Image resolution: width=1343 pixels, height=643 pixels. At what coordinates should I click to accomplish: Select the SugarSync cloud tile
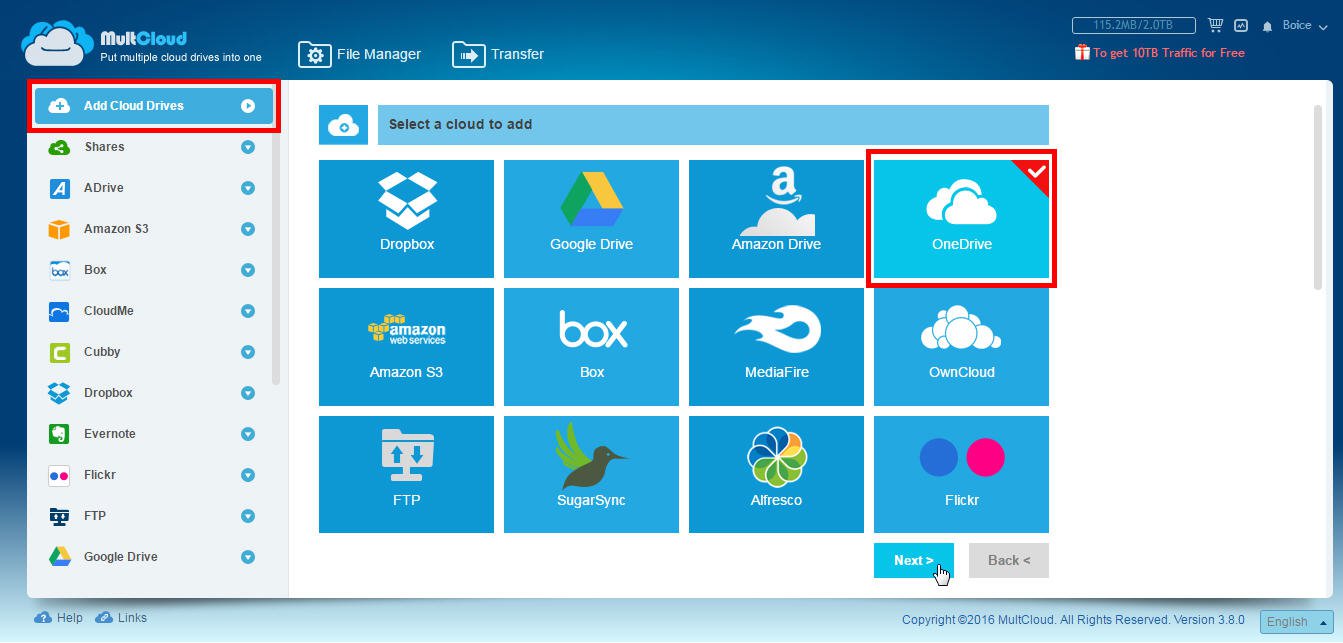[591, 475]
